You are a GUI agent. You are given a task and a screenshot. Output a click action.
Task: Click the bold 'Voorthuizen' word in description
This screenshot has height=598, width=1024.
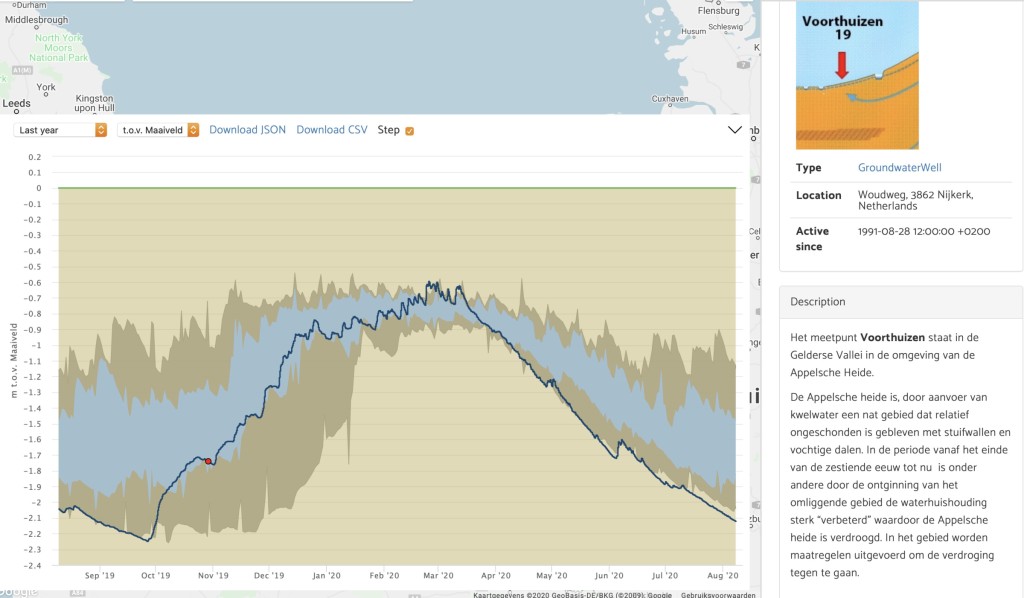[892, 338]
